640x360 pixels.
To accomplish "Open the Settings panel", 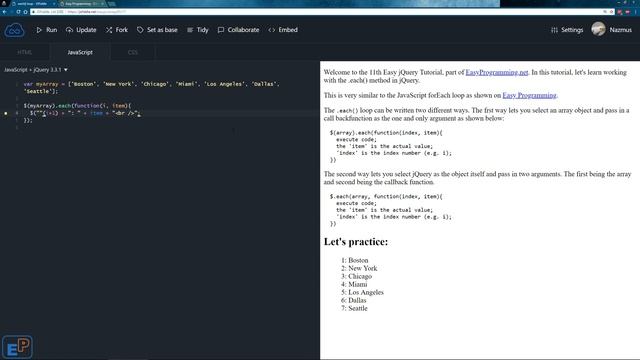I will tap(567, 30).
